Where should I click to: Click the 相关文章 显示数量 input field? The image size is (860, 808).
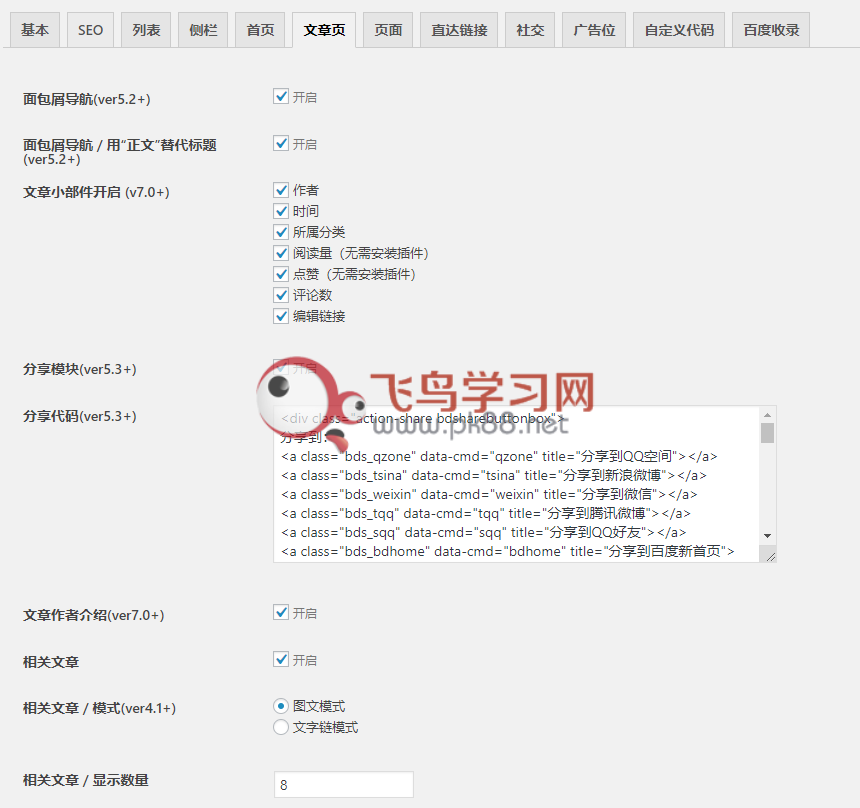click(x=343, y=785)
